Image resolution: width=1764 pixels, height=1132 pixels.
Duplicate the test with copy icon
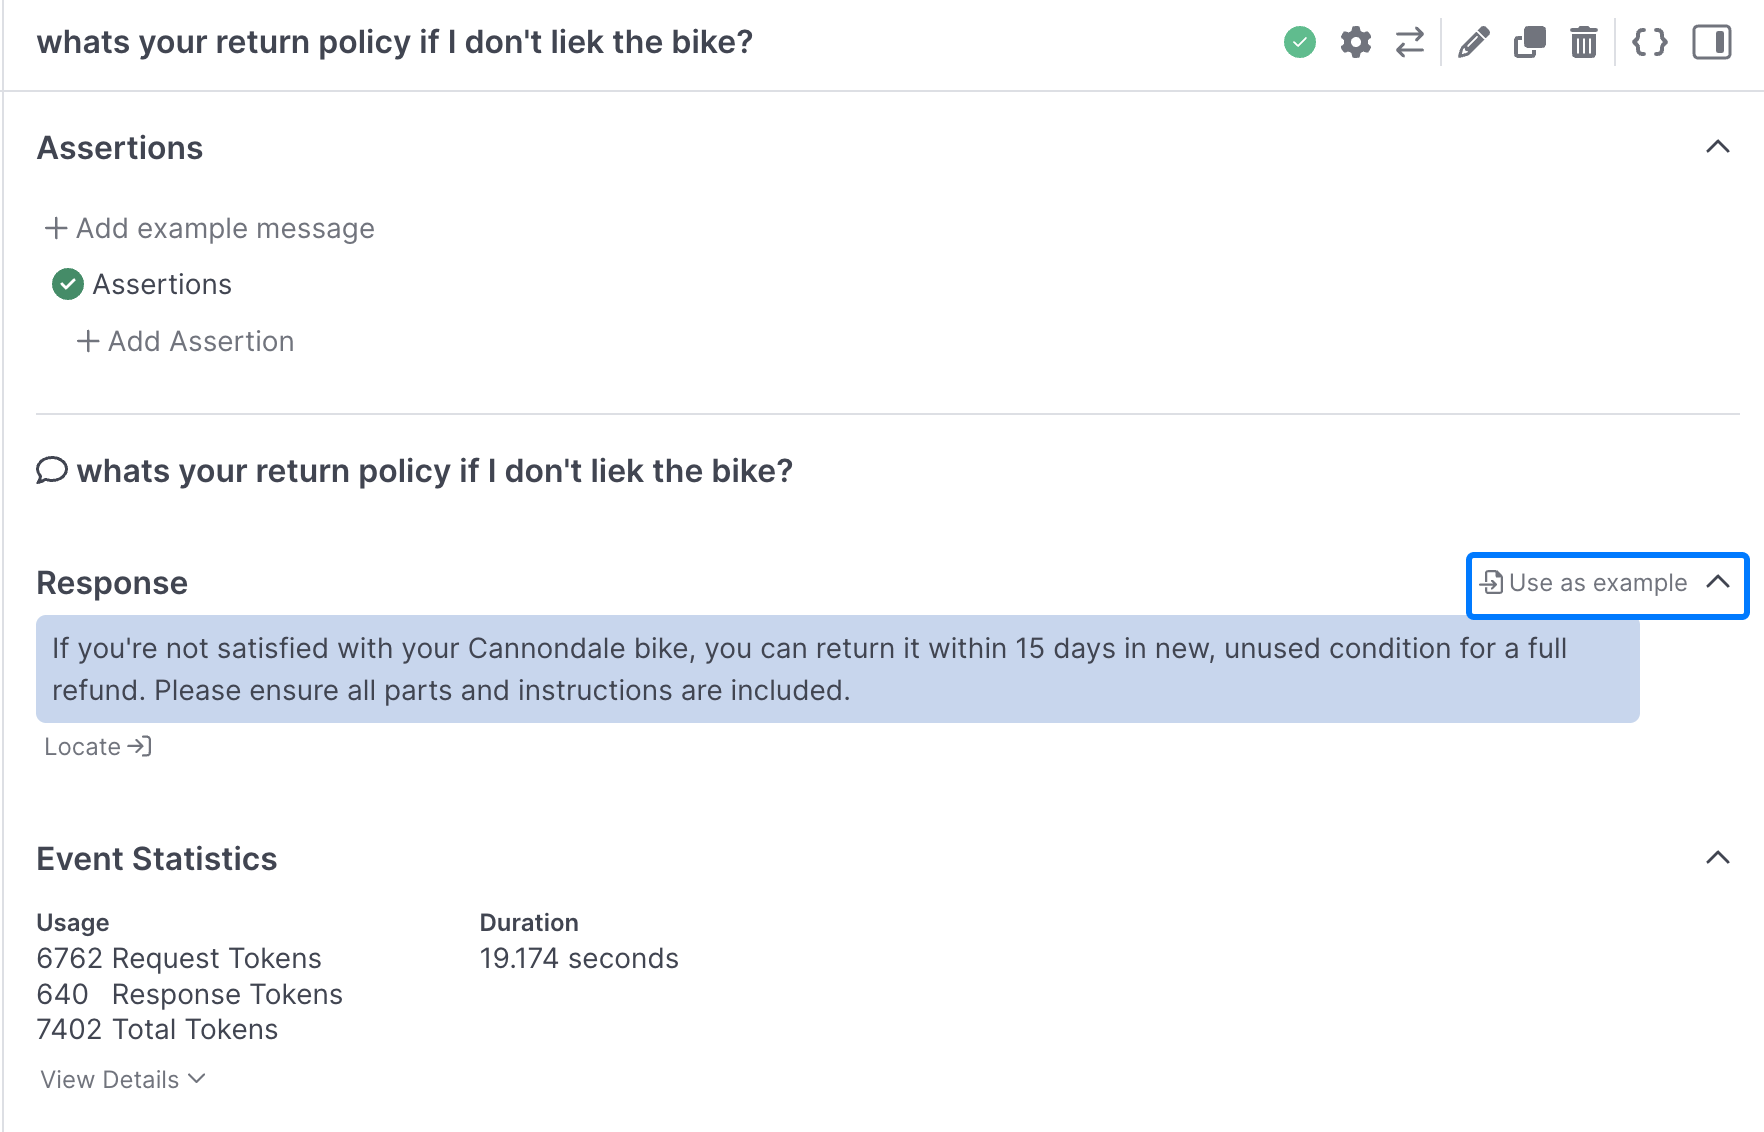click(1529, 42)
